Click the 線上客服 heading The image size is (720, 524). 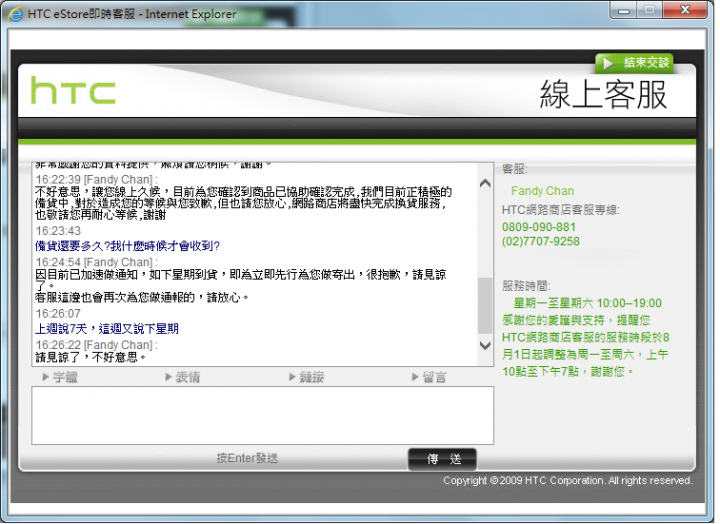click(x=603, y=94)
